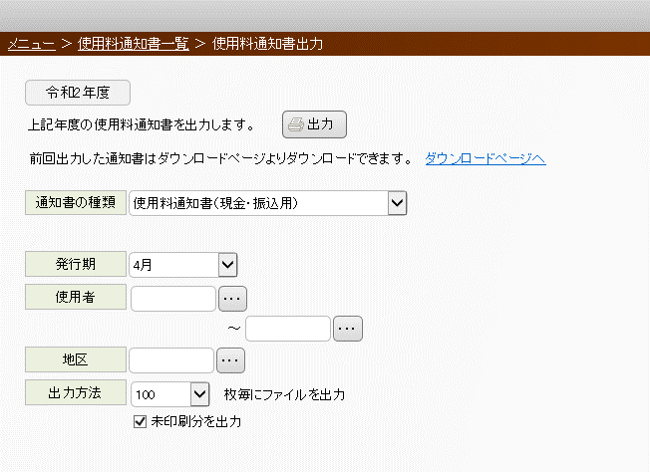Open the 発行期 month dropdown

[228, 265]
